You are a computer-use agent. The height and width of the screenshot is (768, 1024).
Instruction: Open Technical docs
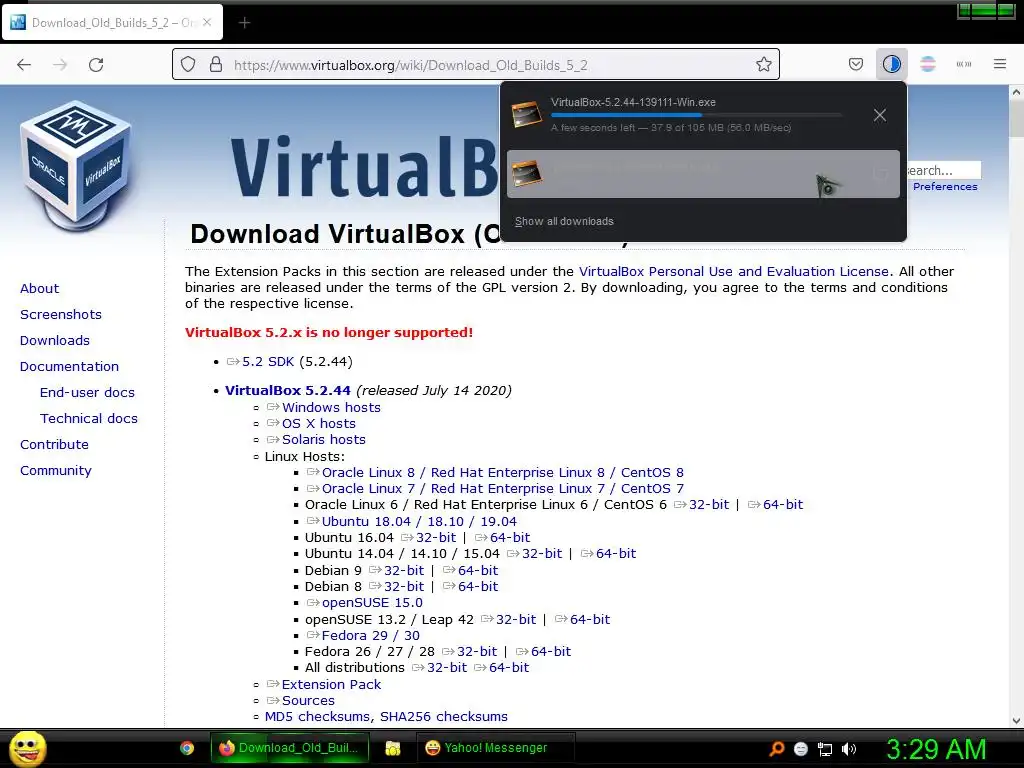[x=89, y=419]
